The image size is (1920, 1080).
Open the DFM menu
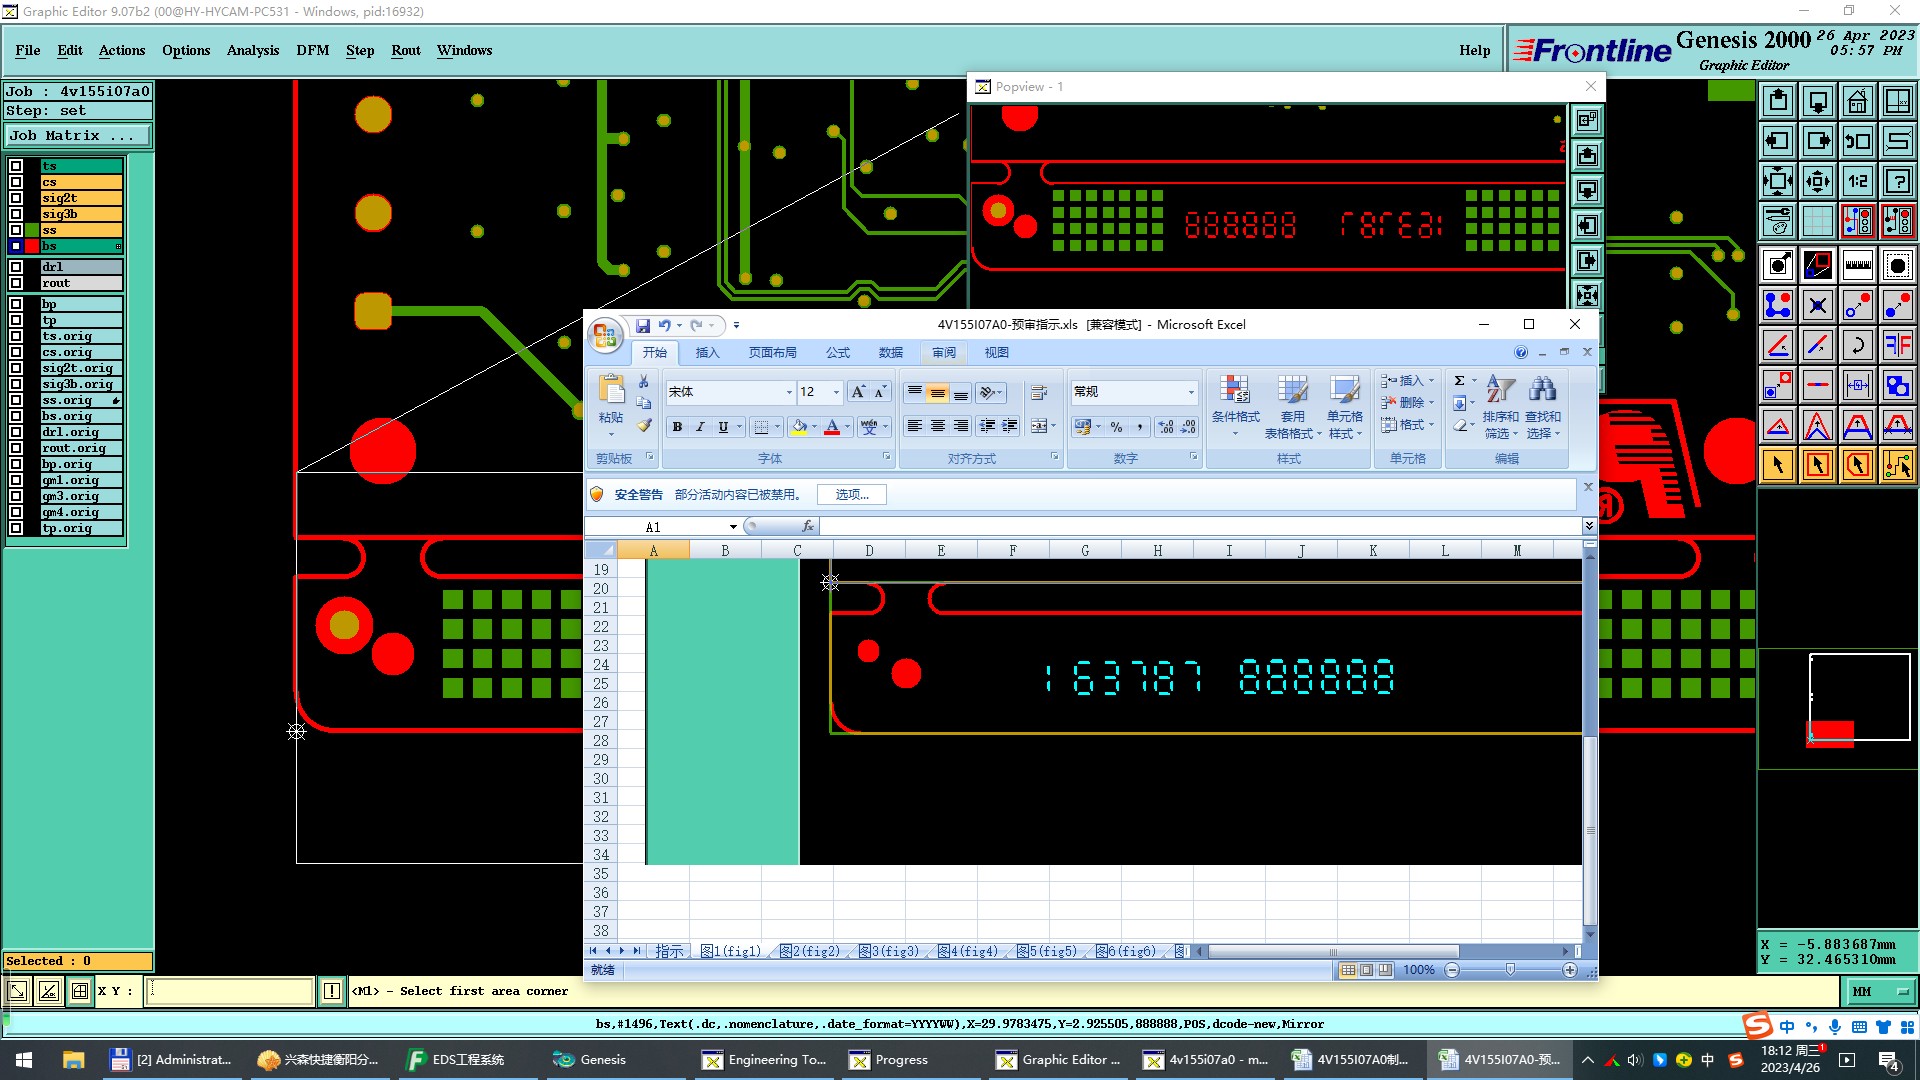coord(312,50)
